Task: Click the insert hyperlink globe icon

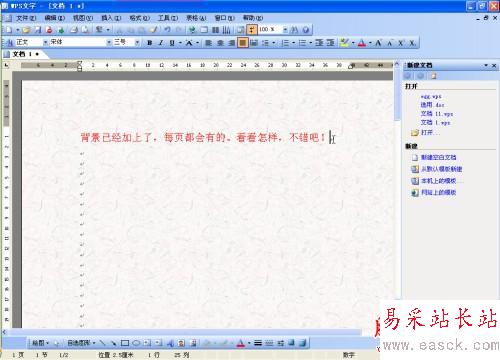Action: tap(192, 30)
